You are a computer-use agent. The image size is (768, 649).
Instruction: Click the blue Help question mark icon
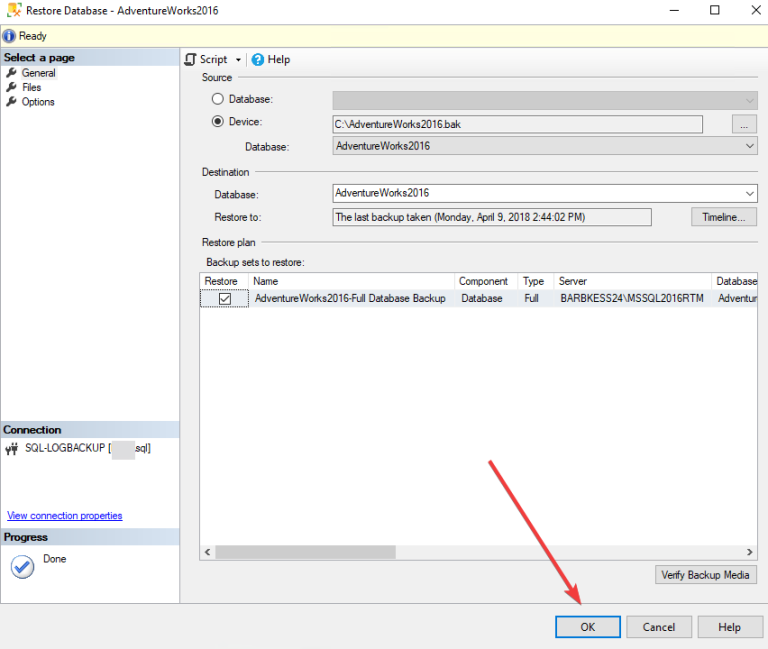tap(258, 60)
